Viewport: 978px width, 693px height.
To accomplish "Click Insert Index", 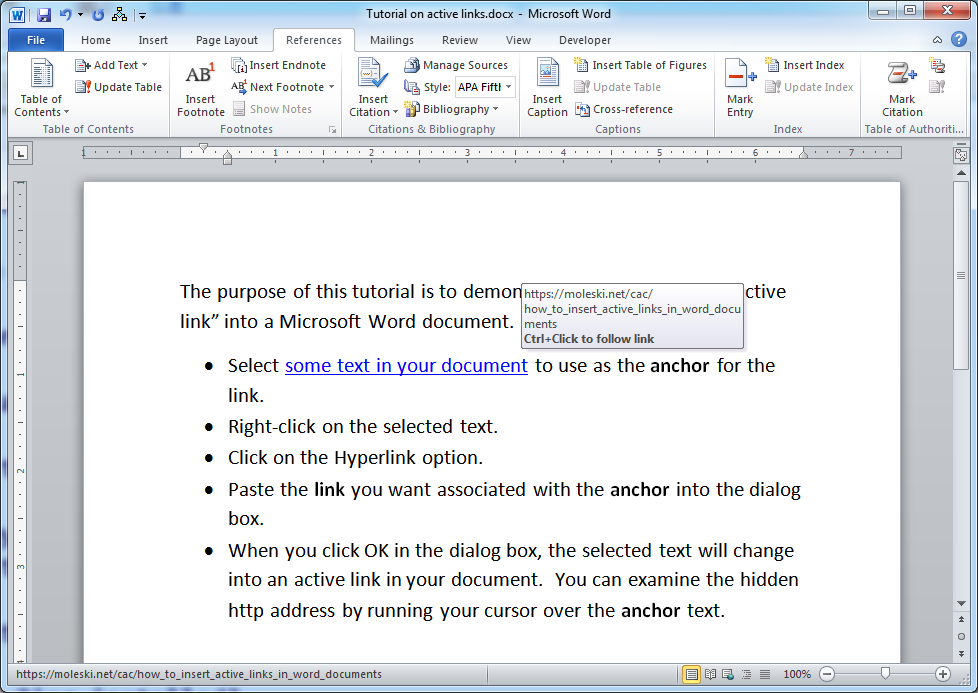I will (805, 65).
